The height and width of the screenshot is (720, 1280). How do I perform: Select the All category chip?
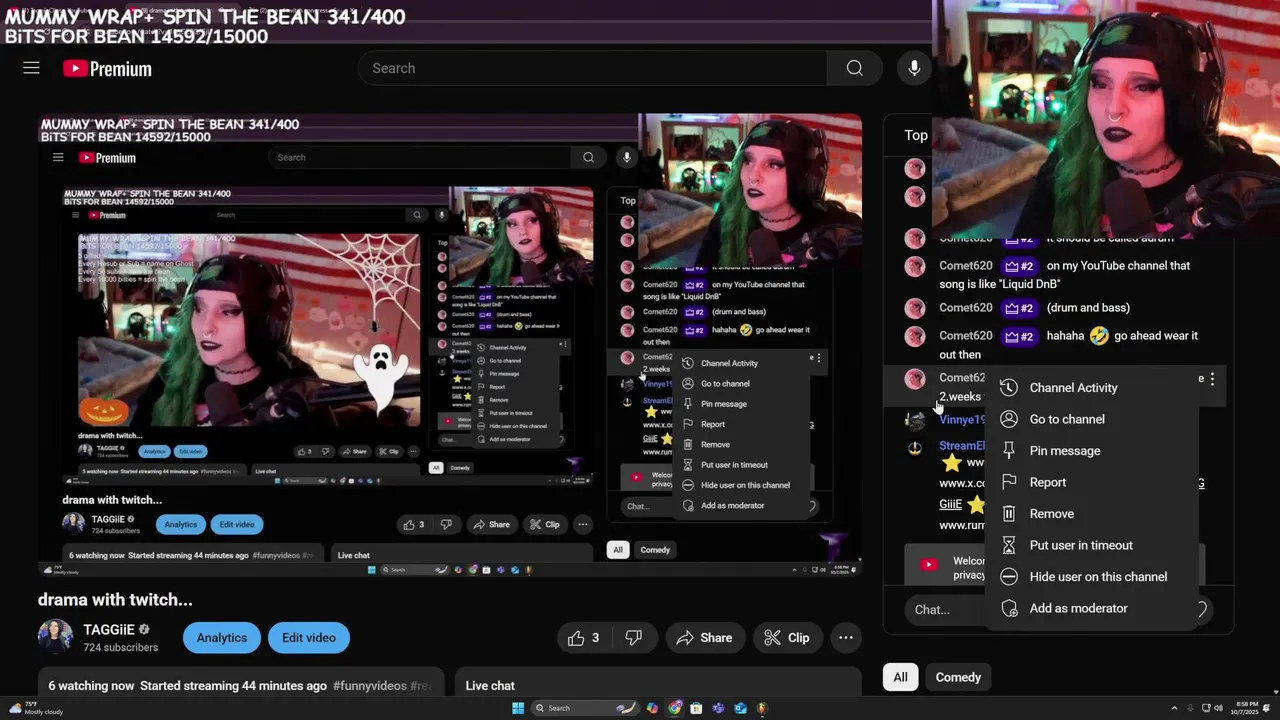[x=900, y=677]
